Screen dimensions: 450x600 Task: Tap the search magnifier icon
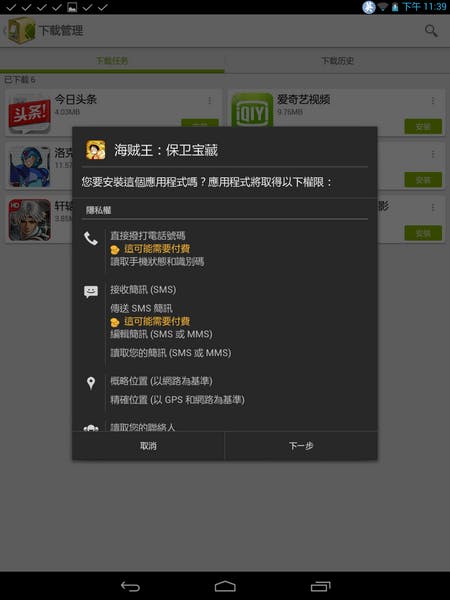(x=431, y=31)
